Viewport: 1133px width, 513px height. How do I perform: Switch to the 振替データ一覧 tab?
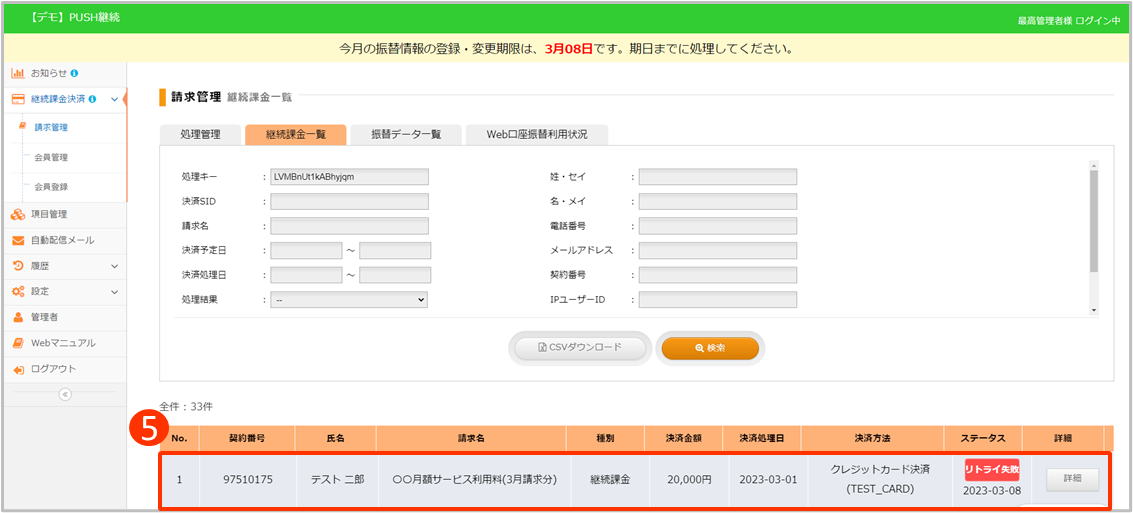click(405, 134)
